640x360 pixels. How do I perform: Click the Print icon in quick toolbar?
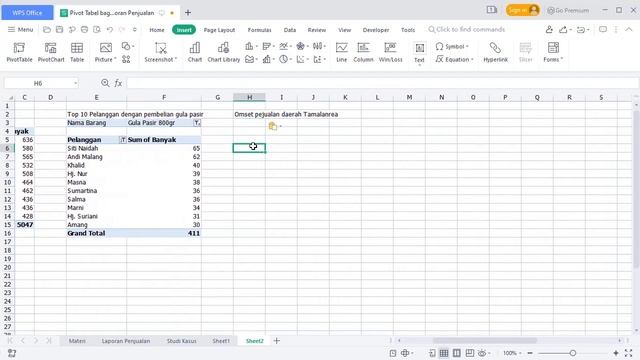[x=84, y=29]
